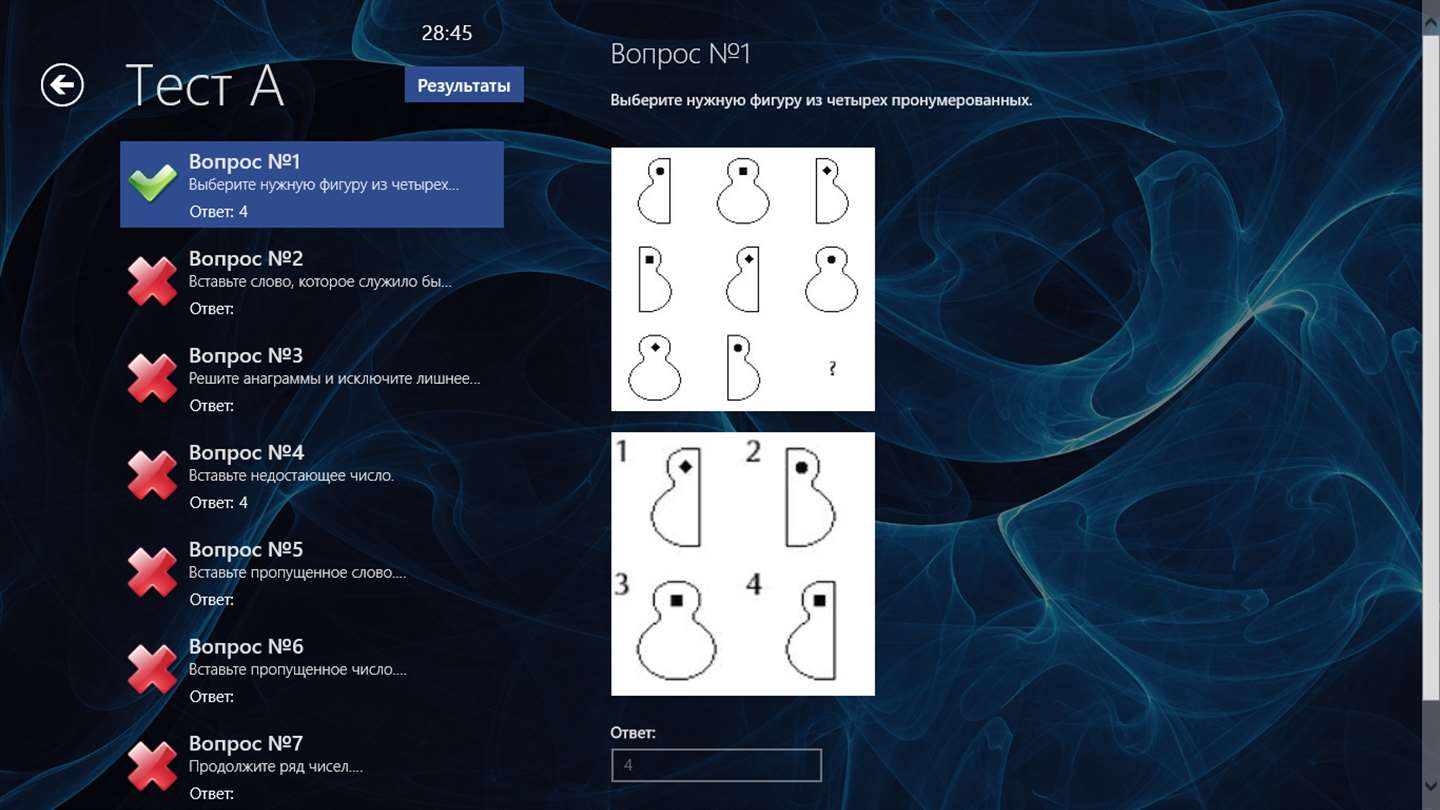
Task: Click the 3x3 figure puzzle image
Action: pos(743,279)
